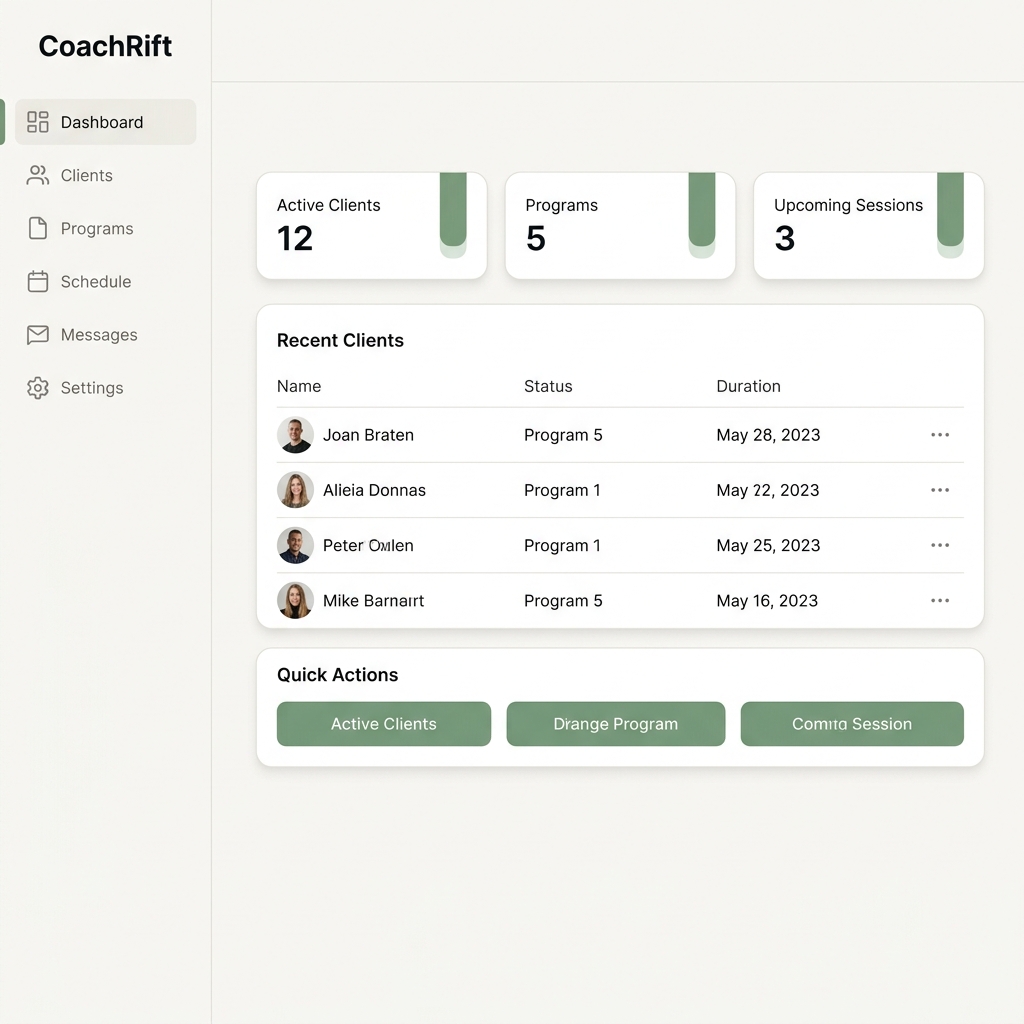Open the Messages sidebar label
This screenshot has width=1024, height=1024.
tap(99, 335)
